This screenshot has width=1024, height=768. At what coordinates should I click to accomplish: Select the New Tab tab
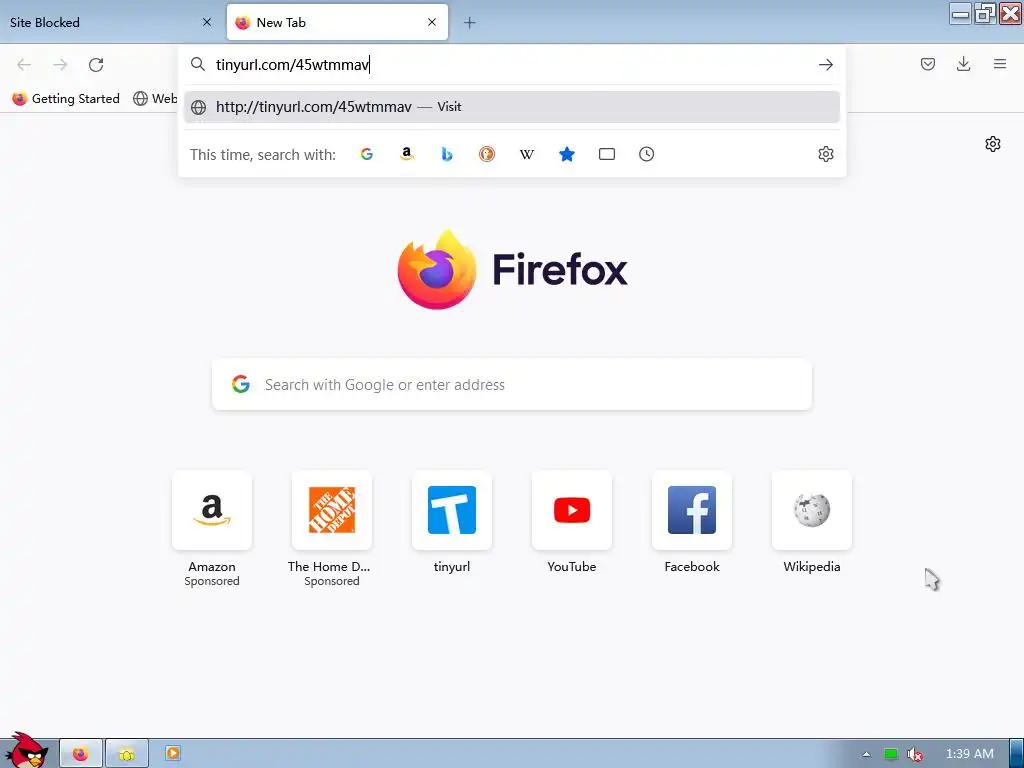tap(337, 22)
